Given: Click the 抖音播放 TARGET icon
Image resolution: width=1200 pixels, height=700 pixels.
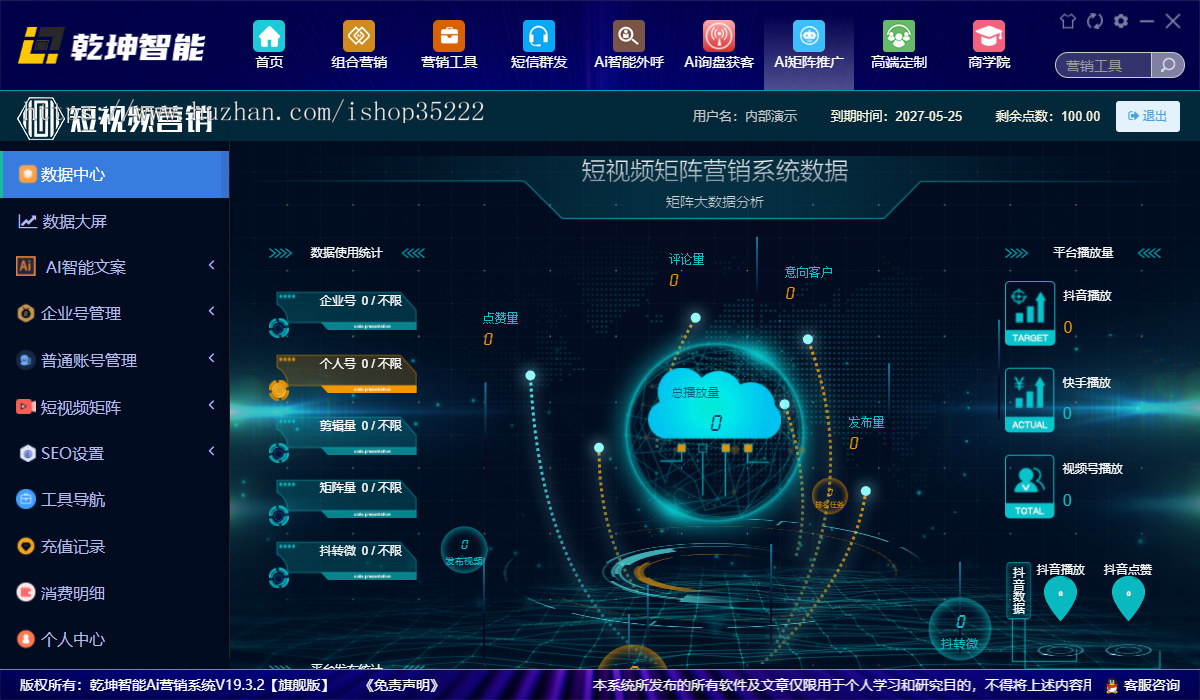Looking at the screenshot, I should coord(1029,313).
